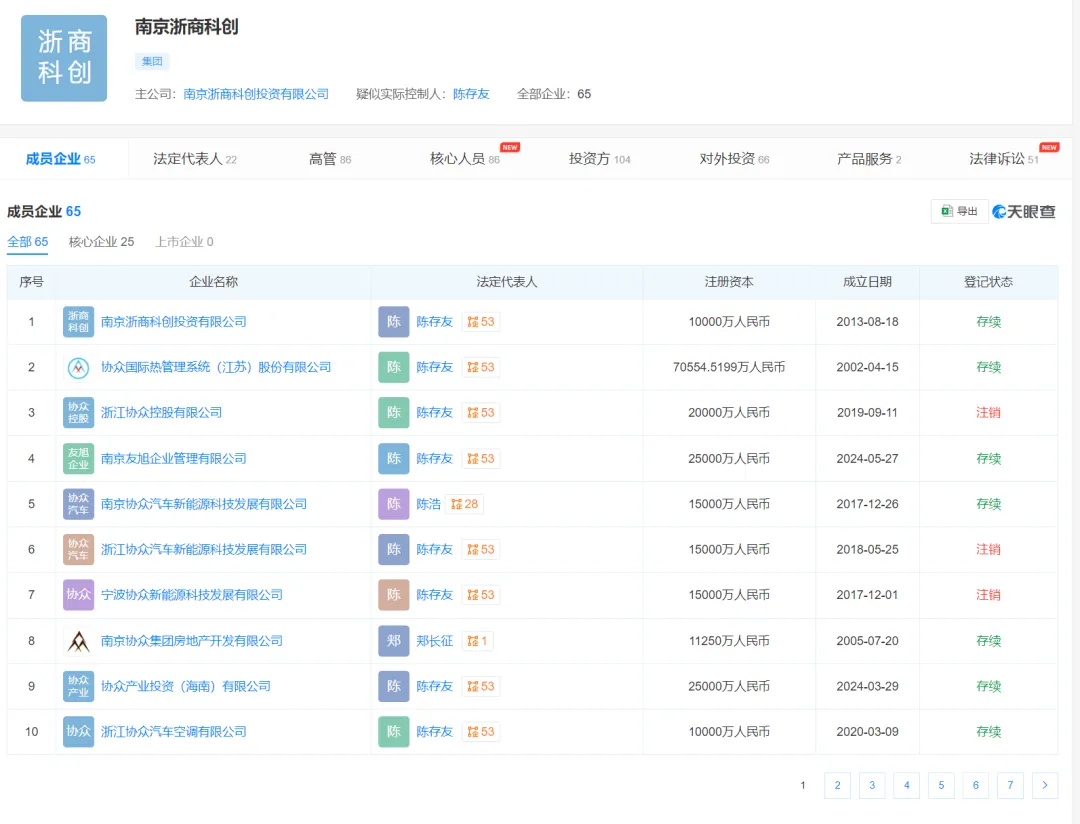Click 70554.5199万人民币 capital cell
Image resolution: width=1080 pixels, height=824 pixels.
(729, 367)
